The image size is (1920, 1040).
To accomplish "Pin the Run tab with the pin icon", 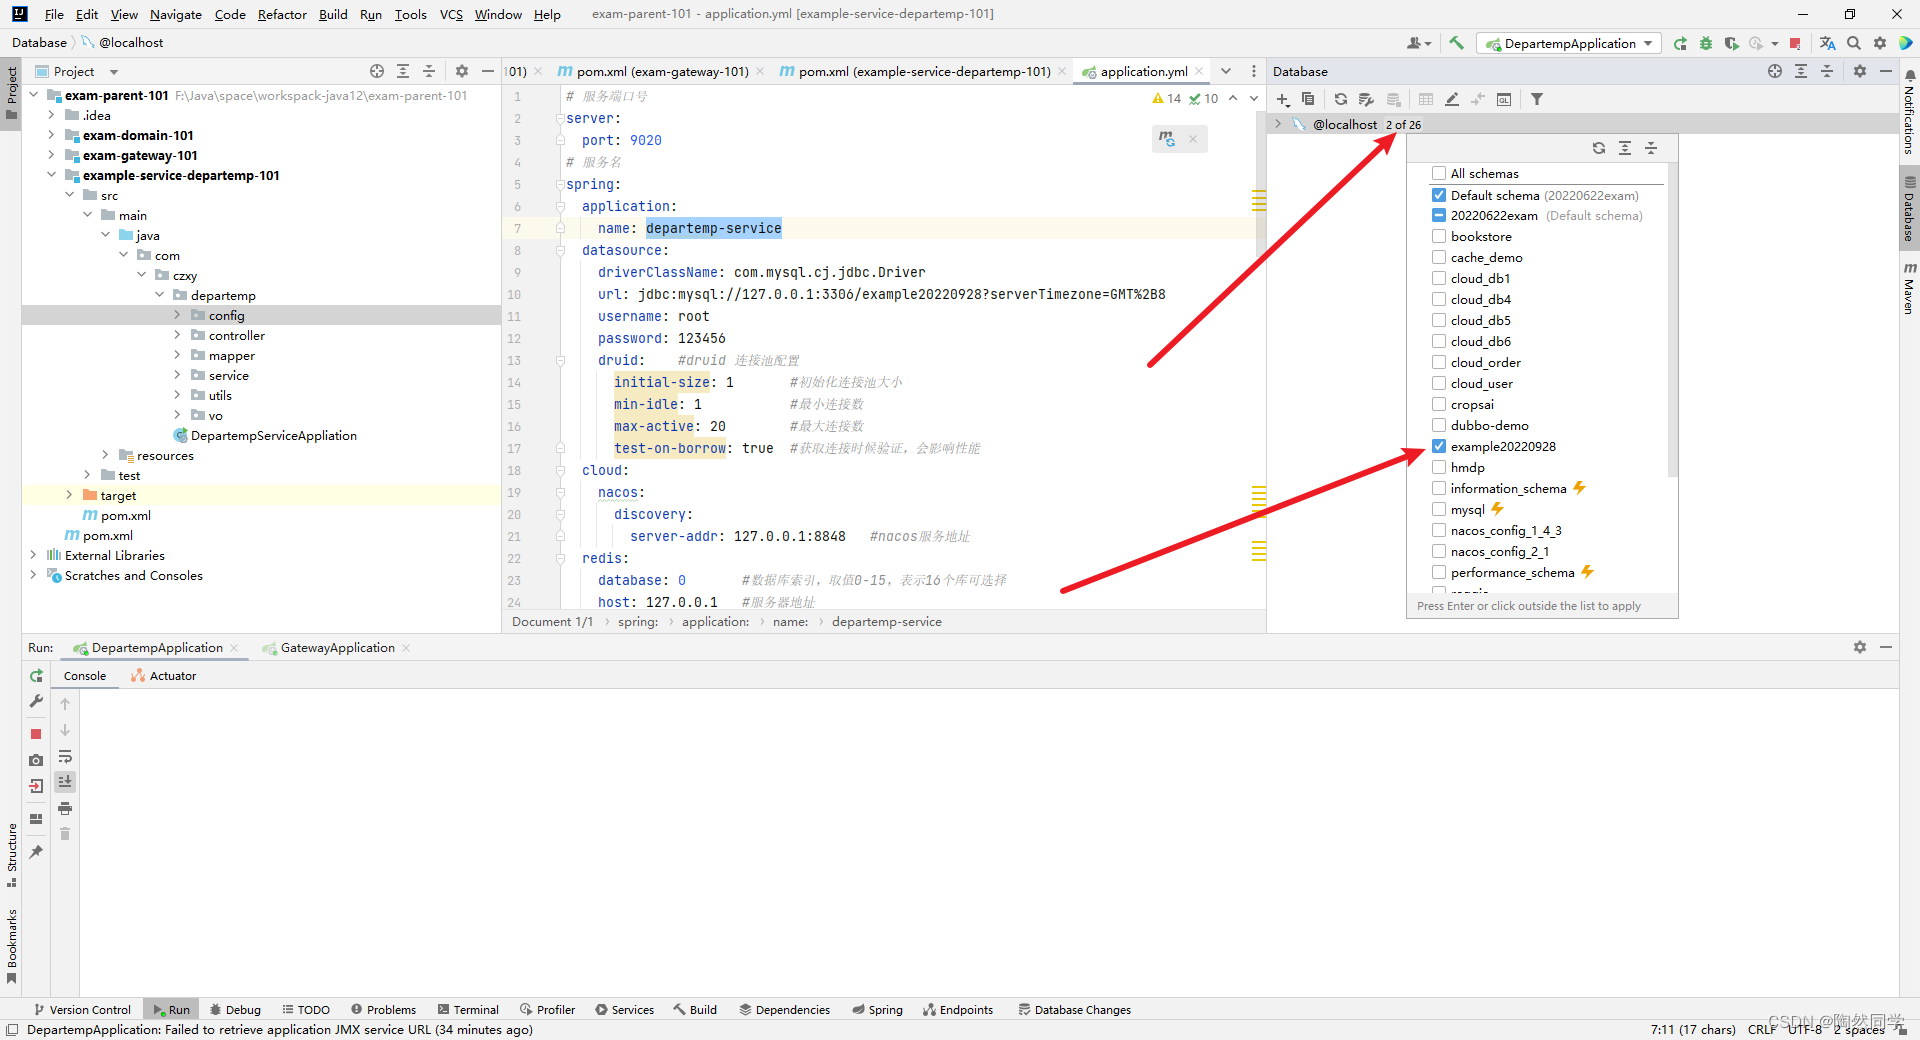I will coord(36,852).
